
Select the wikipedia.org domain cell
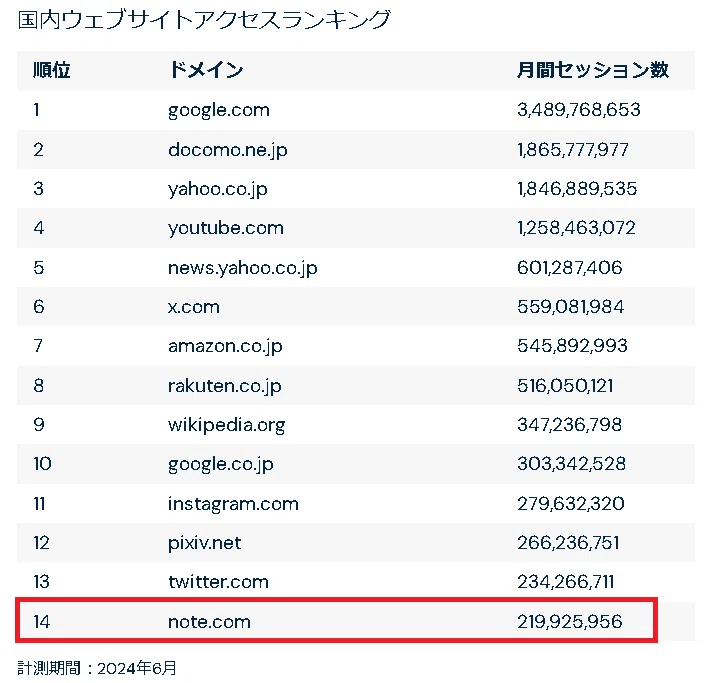(226, 425)
